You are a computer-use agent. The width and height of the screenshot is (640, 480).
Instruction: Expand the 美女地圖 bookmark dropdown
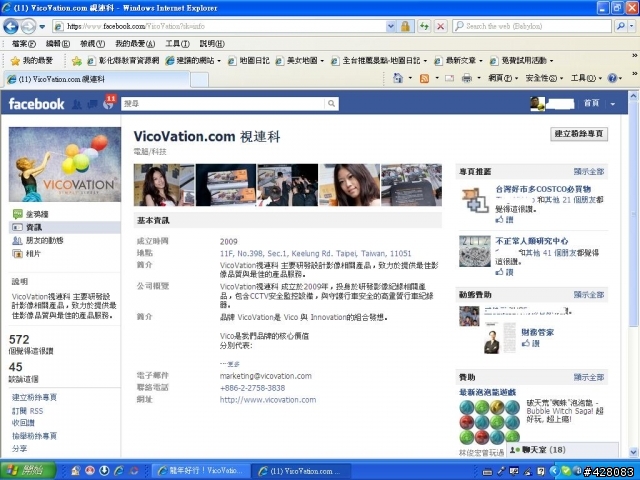click(x=322, y=61)
